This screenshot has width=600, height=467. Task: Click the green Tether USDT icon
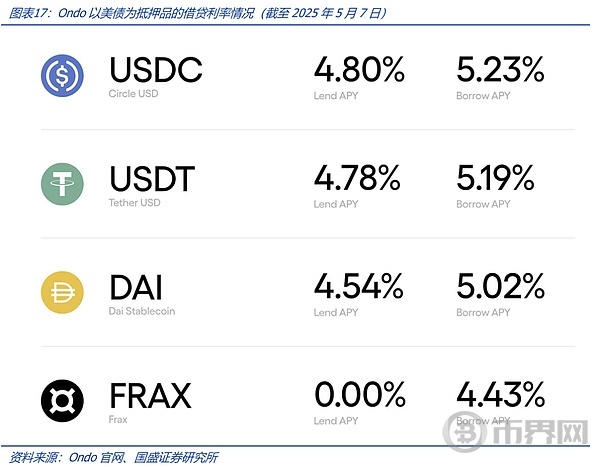pos(62,184)
